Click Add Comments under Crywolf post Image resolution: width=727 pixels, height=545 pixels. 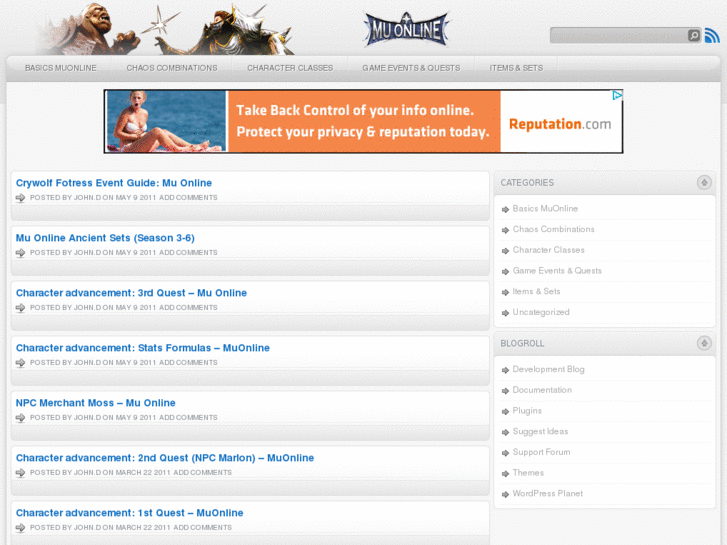(x=188, y=198)
